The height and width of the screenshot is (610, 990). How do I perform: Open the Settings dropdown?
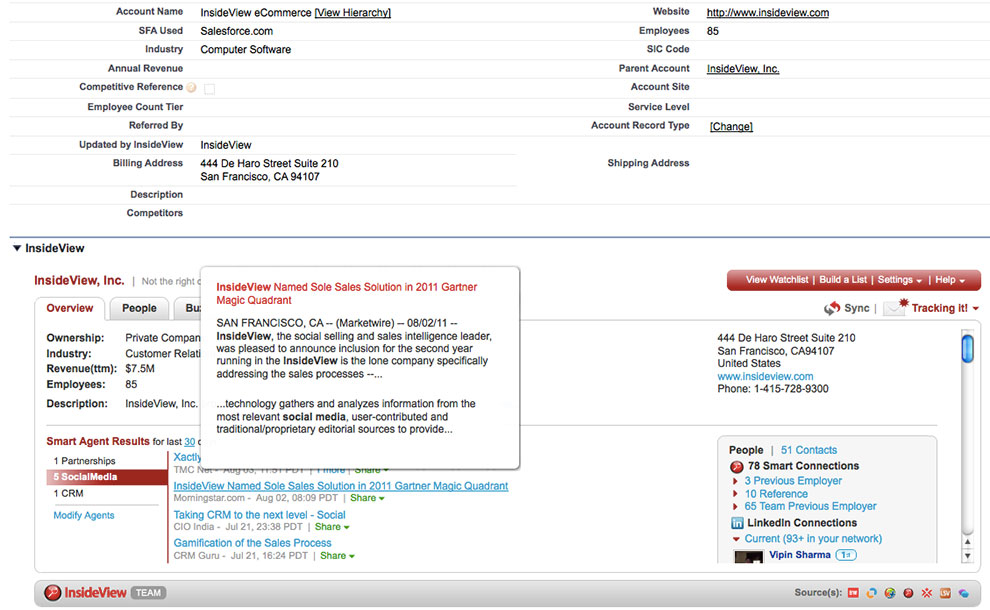tap(900, 280)
